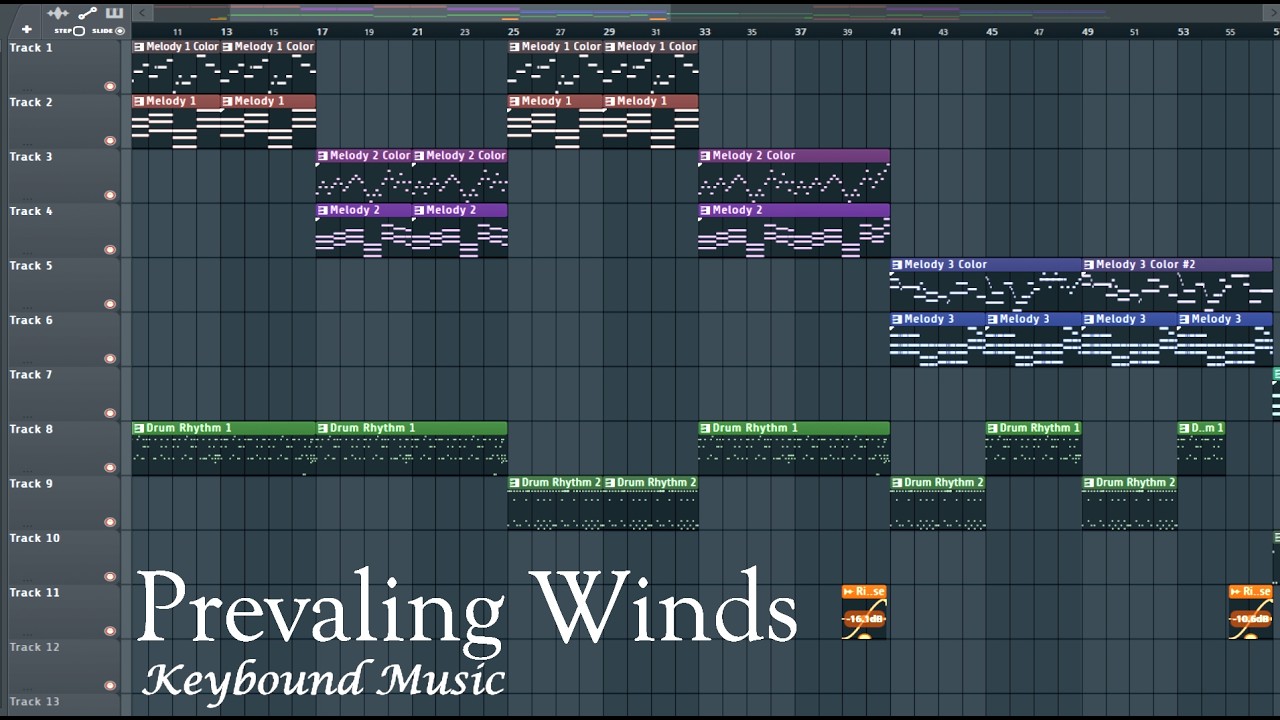Select the pattern clips focus piano icon

tap(113, 12)
